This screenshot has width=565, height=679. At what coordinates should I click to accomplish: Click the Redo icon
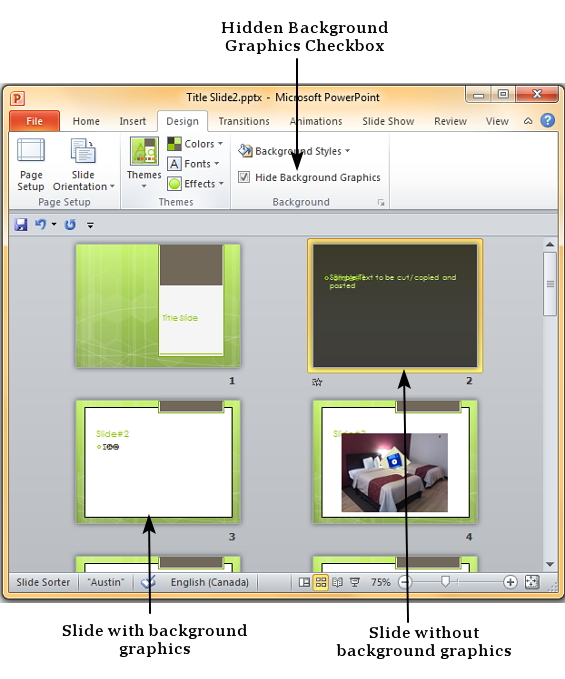(x=70, y=224)
